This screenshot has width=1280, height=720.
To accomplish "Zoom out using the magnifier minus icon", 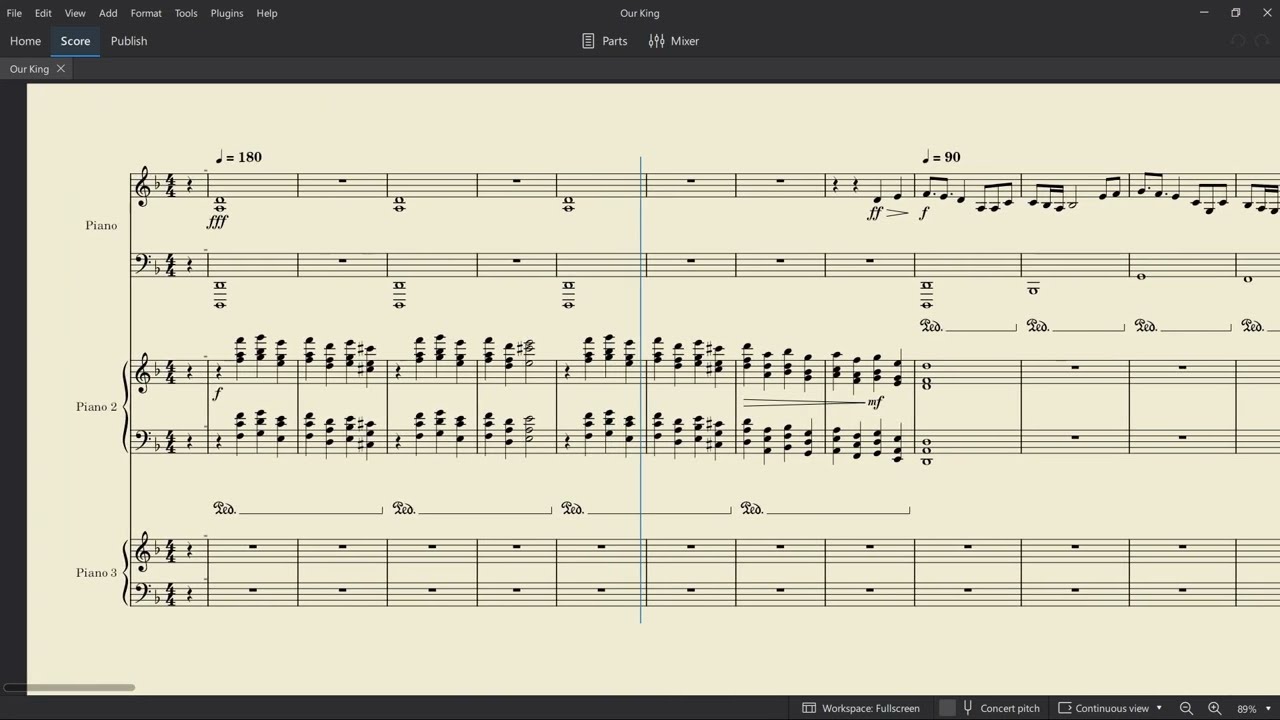I will [x=1186, y=708].
